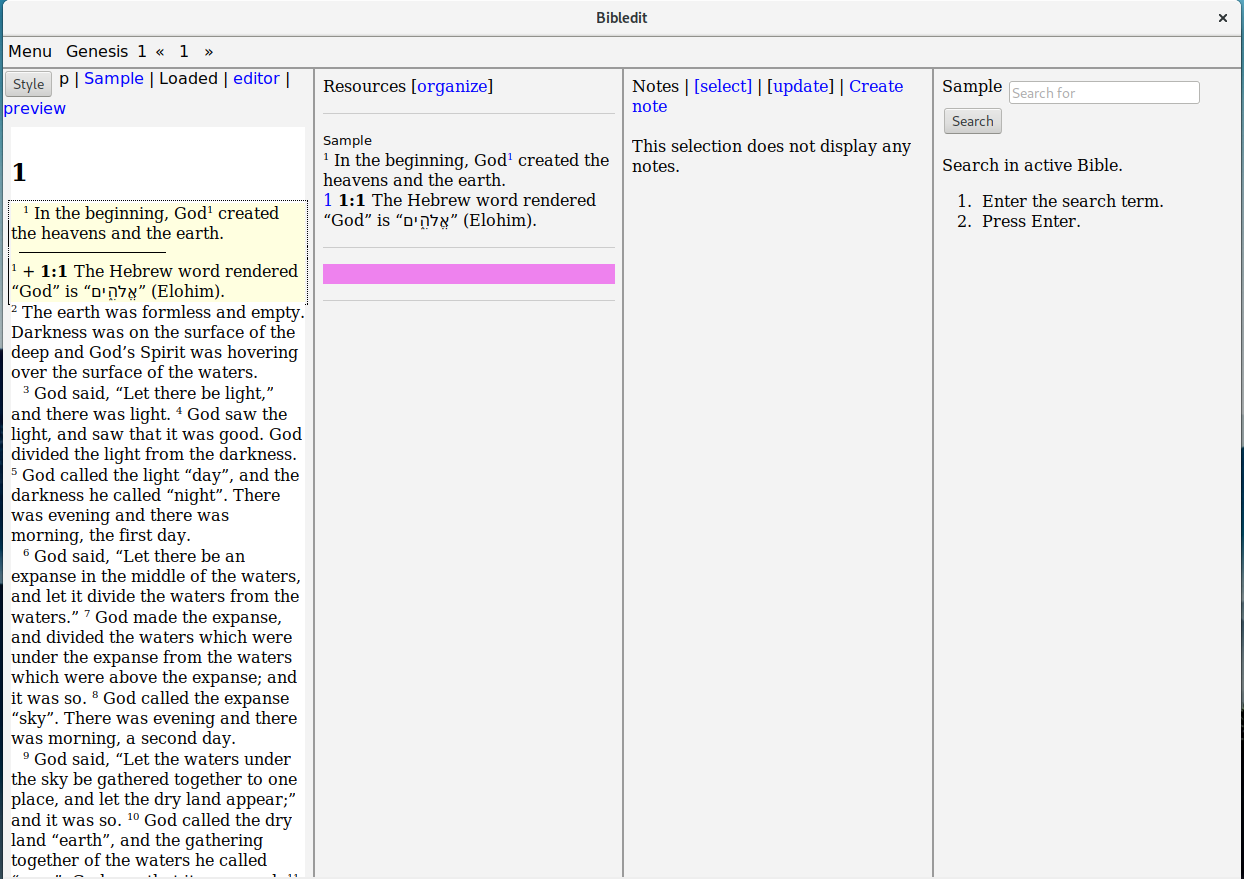Close the Bibledit window
This screenshot has height=879, width=1244.
click(1222, 18)
